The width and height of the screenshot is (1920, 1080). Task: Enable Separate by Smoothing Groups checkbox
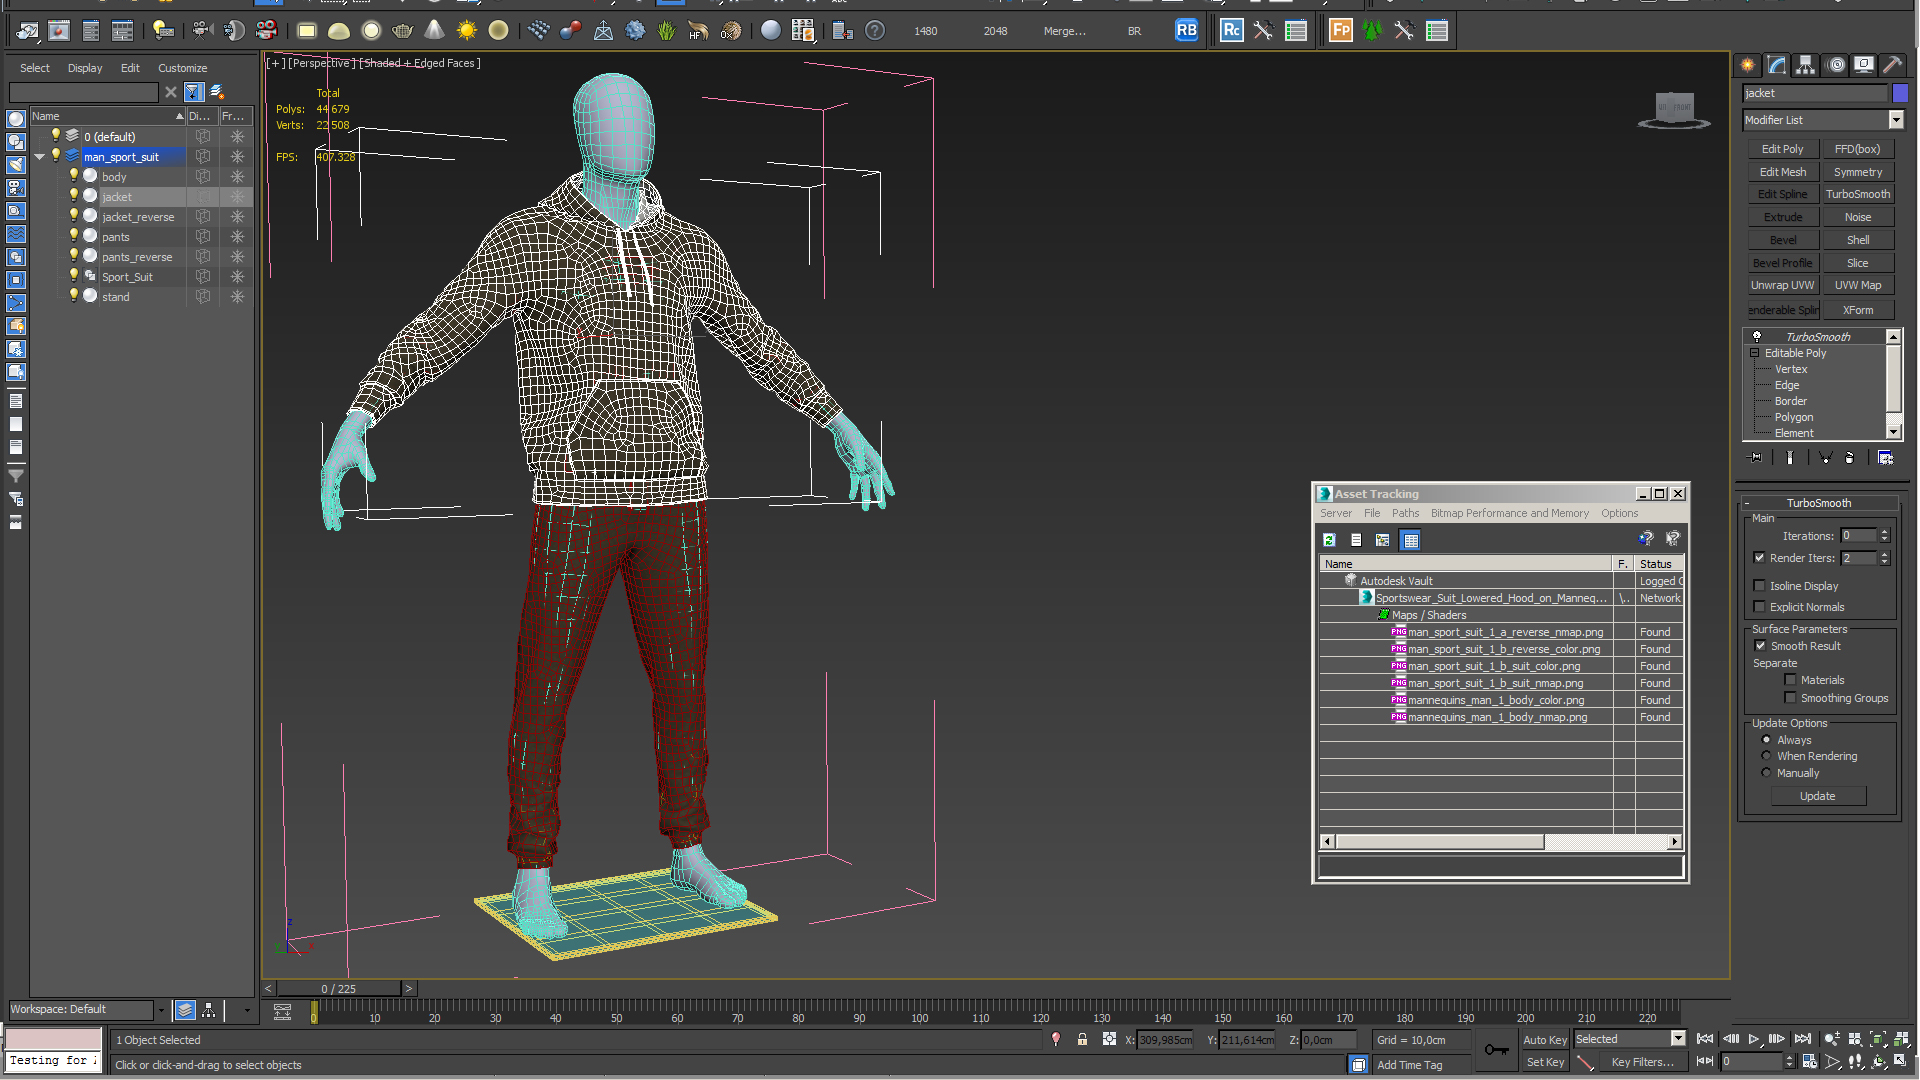[1790, 698]
